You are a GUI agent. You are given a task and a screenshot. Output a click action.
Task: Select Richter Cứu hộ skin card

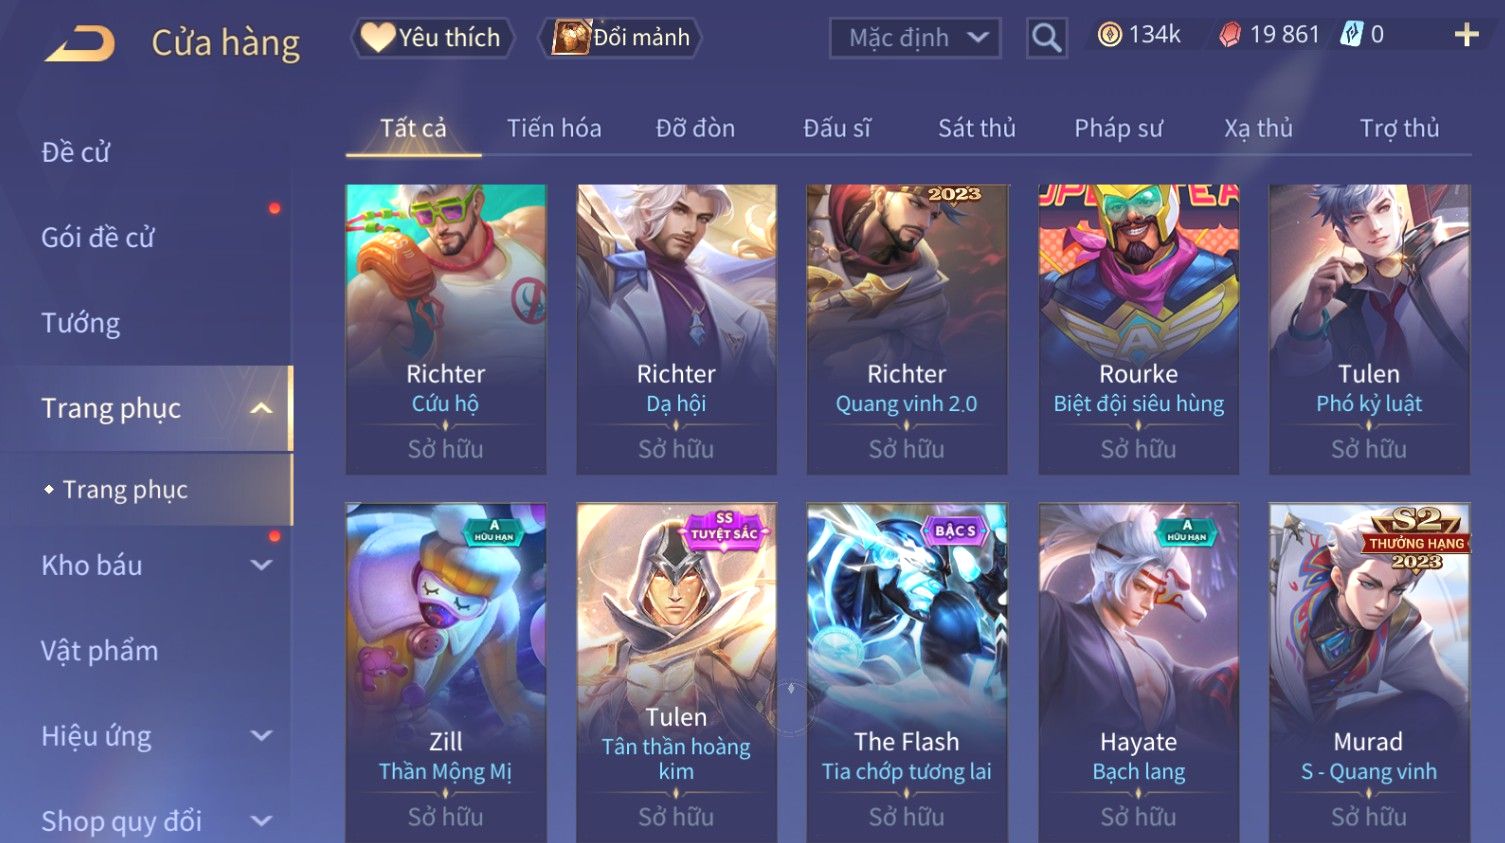click(446, 329)
